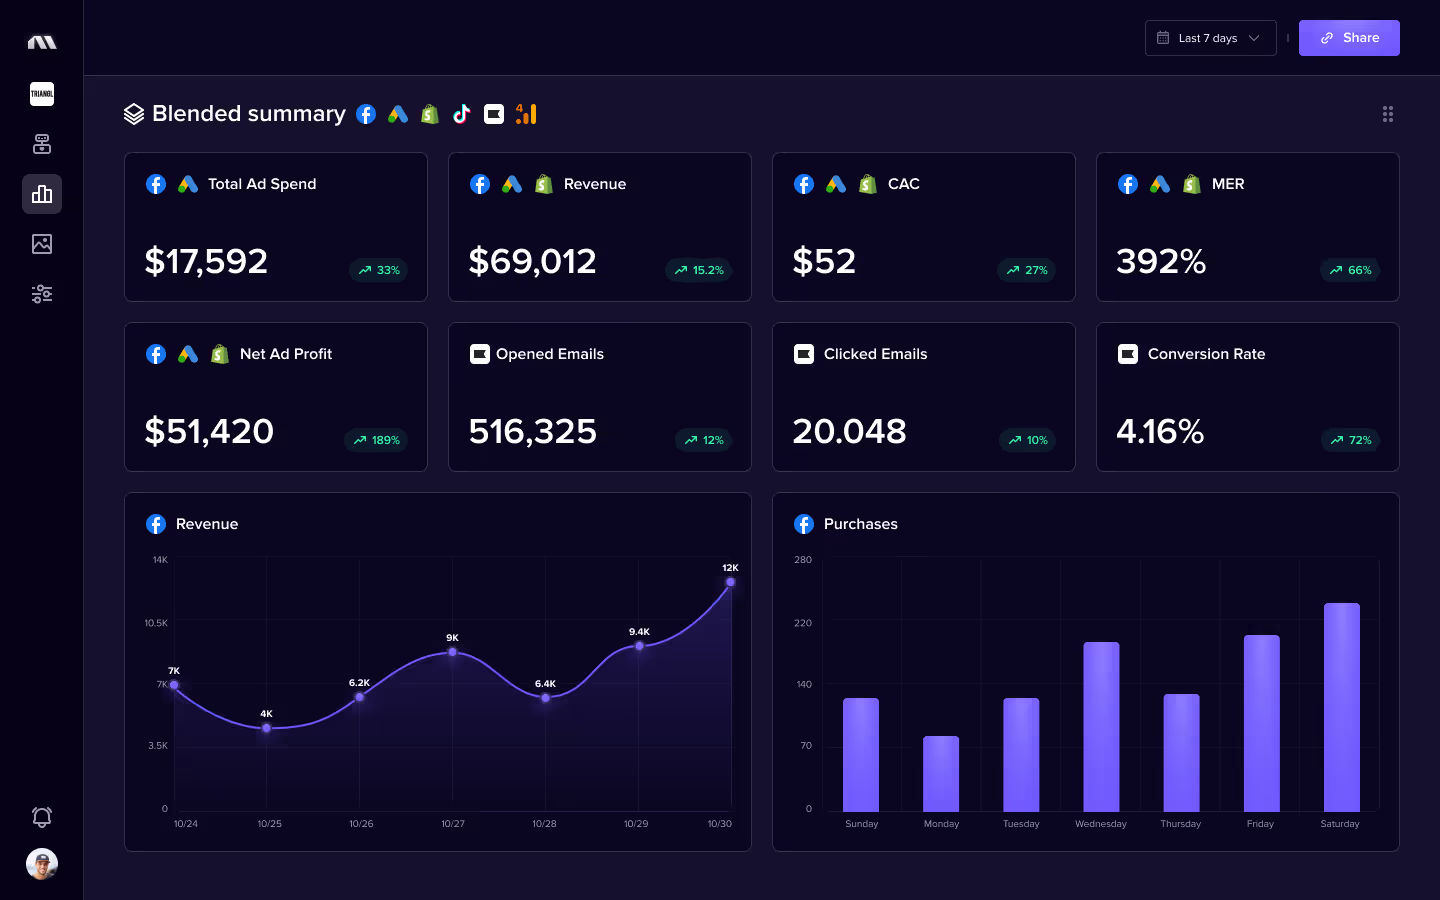The width and height of the screenshot is (1440, 900).
Task: Click the CAC card title
Action: tap(904, 184)
